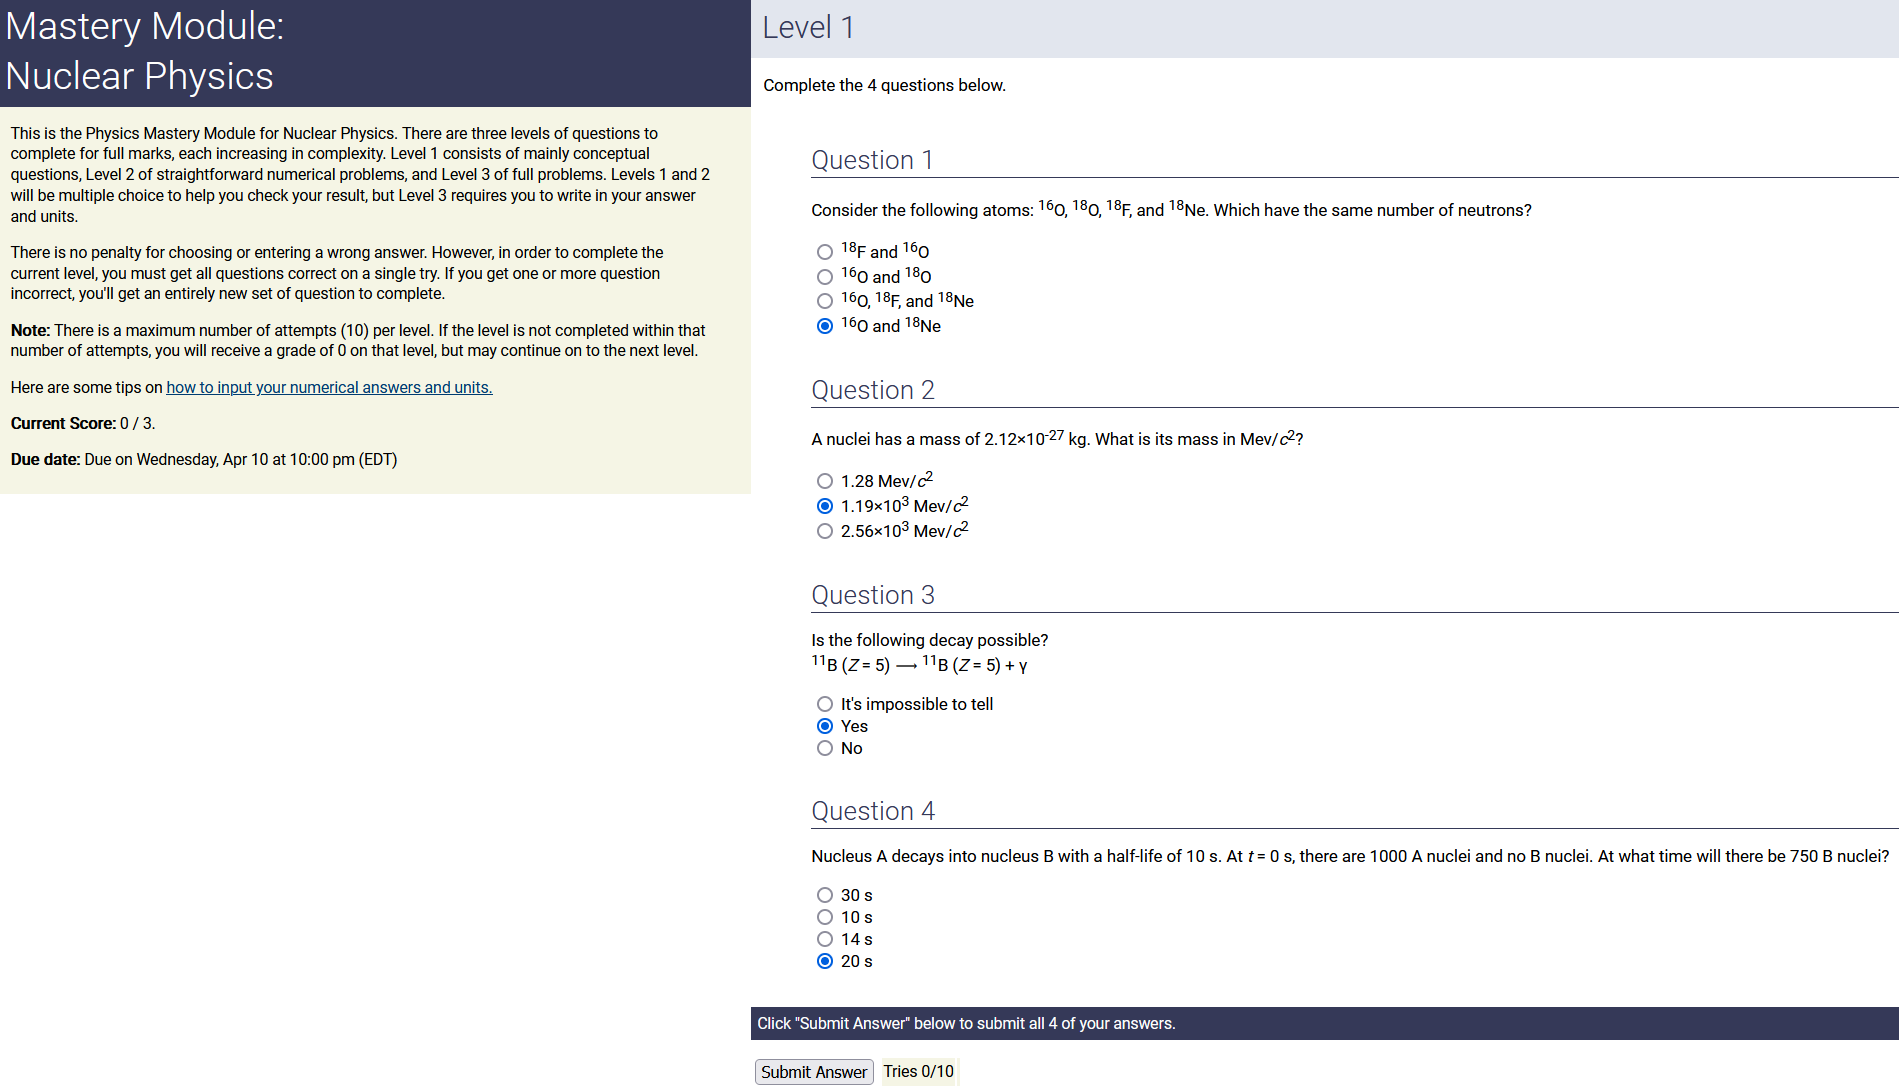The width and height of the screenshot is (1899, 1088).
Task: Choose 30 s for Question 4
Action: pyautogui.click(x=824, y=895)
